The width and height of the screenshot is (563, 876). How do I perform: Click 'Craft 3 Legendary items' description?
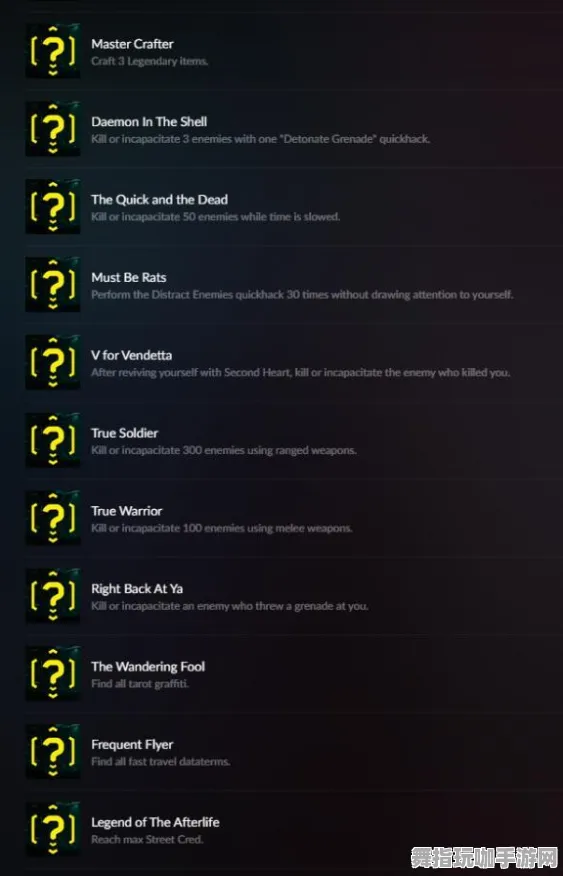point(150,61)
